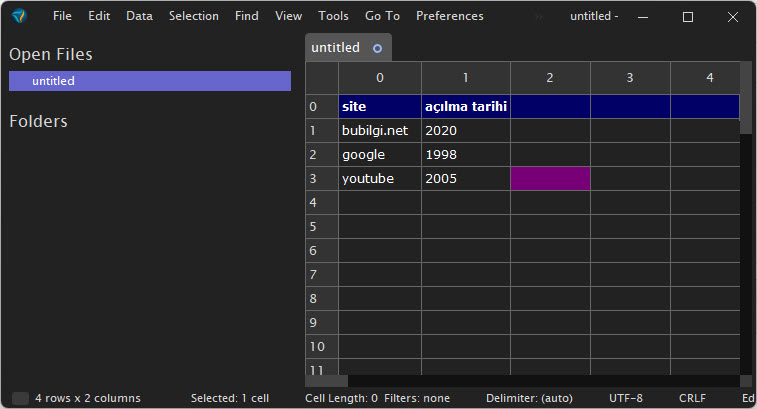Open the File menu
This screenshot has height=409, width=757.
coord(62,16)
